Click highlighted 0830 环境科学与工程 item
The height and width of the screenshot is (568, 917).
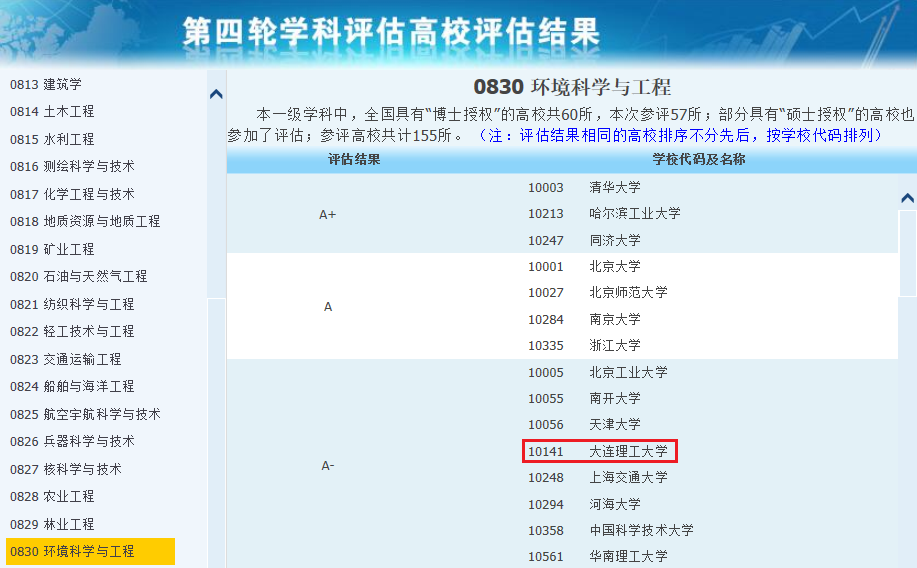[x=90, y=552]
